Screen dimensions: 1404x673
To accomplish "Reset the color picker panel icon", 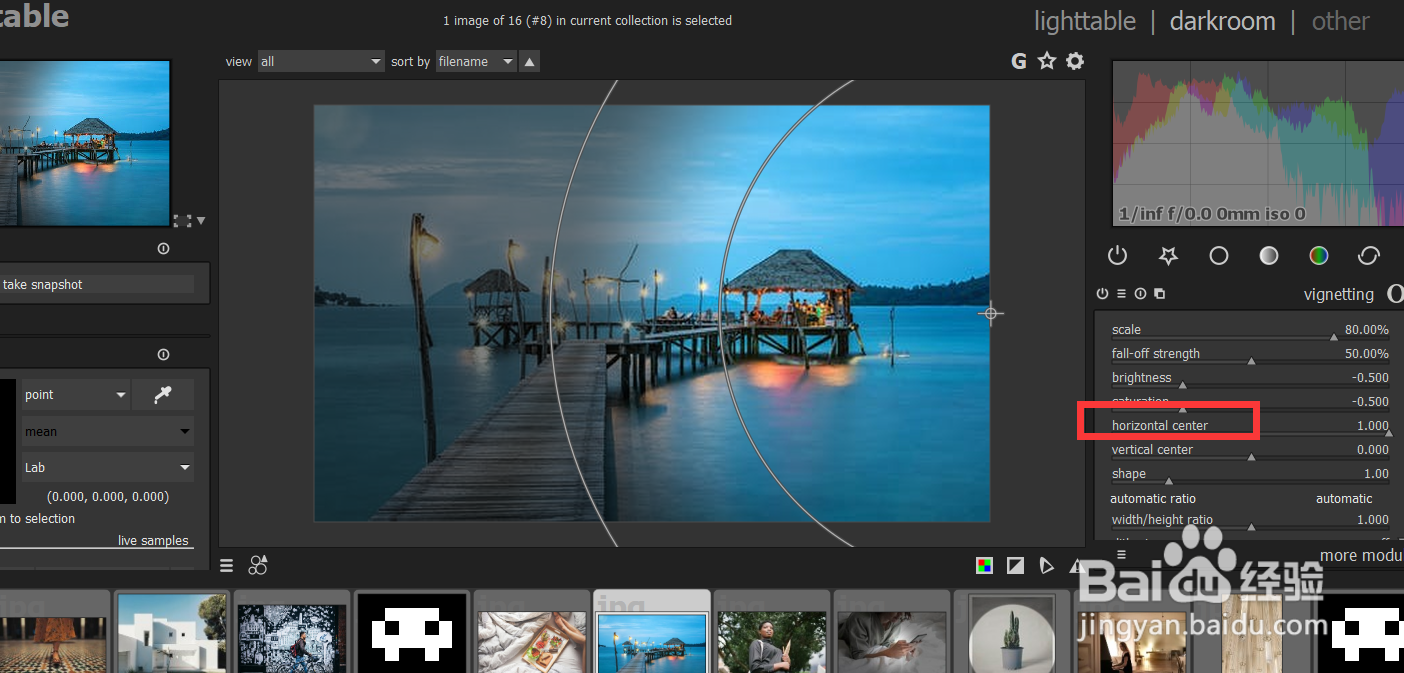I will pos(163,354).
